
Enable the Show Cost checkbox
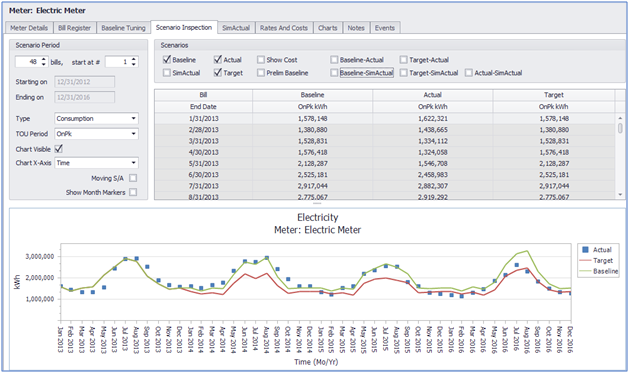click(261, 59)
